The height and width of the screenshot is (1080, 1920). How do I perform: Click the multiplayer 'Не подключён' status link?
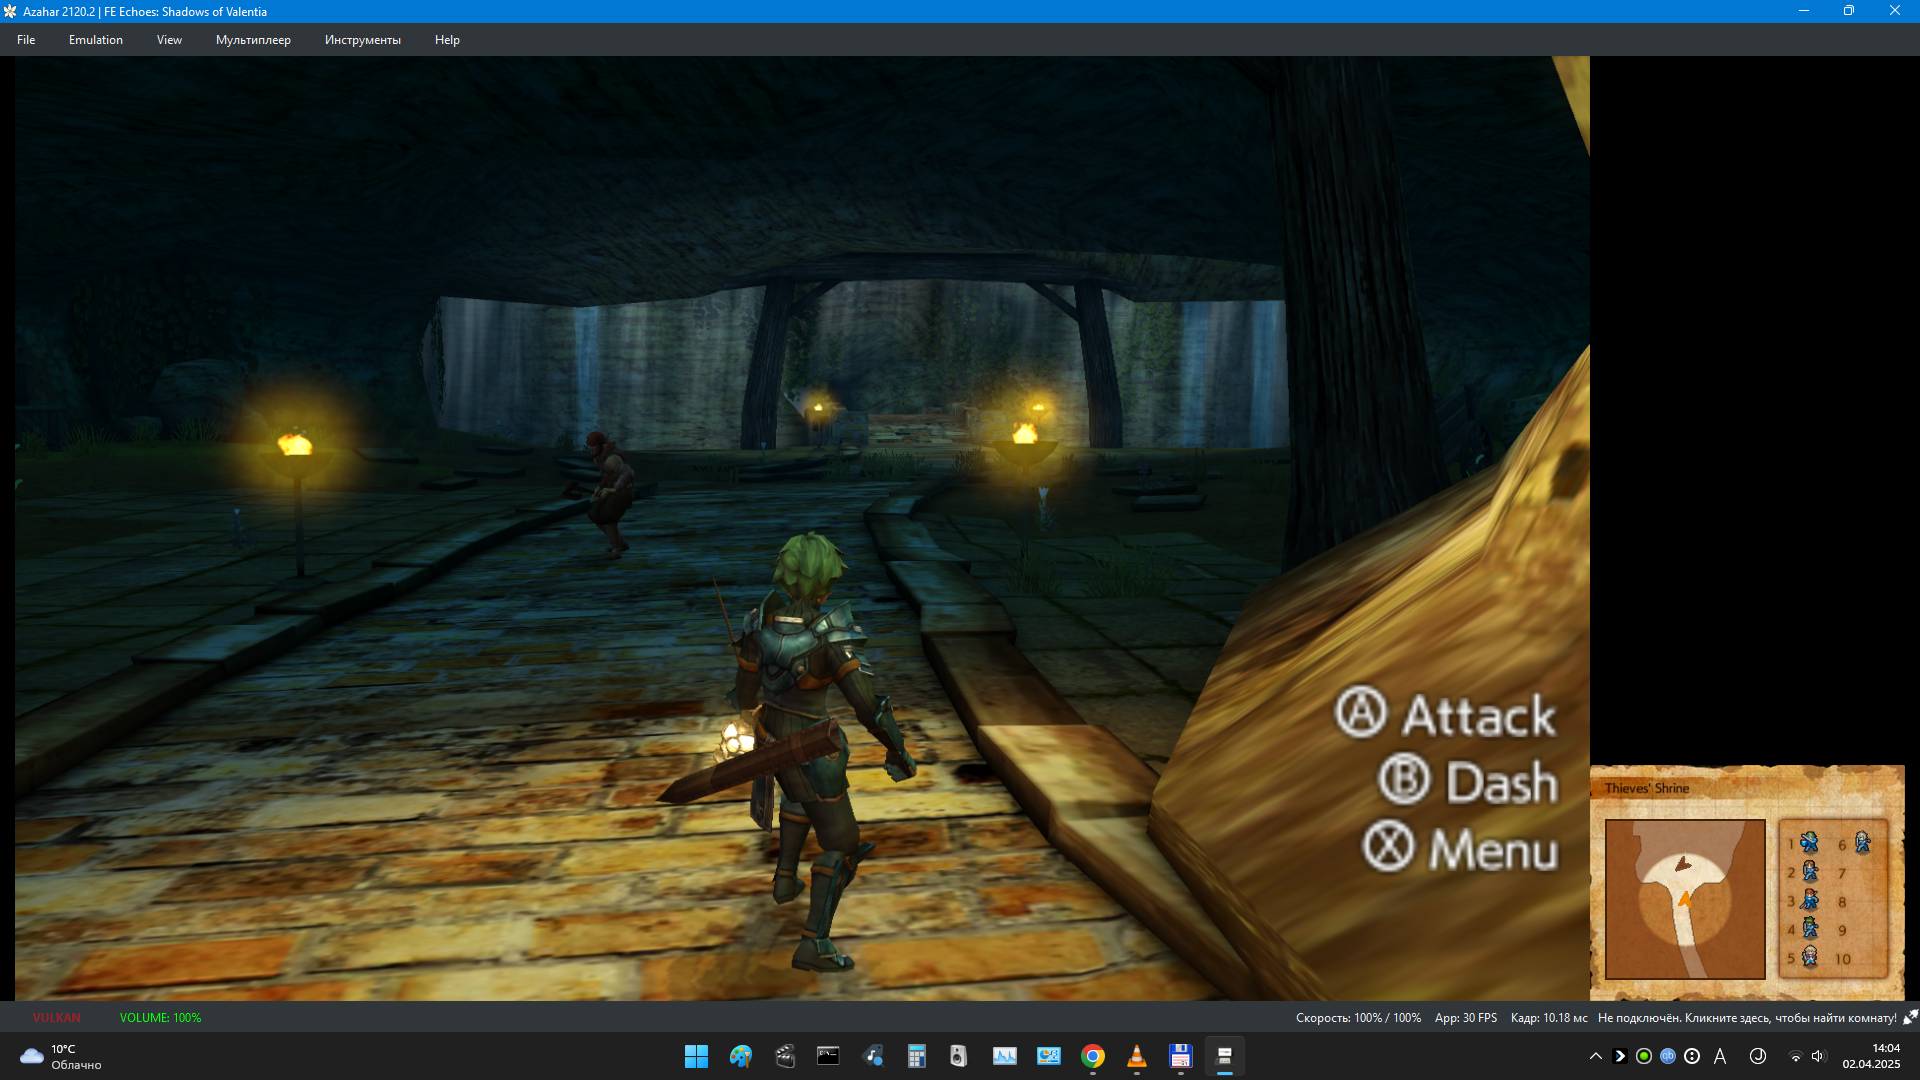(1746, 1018)
